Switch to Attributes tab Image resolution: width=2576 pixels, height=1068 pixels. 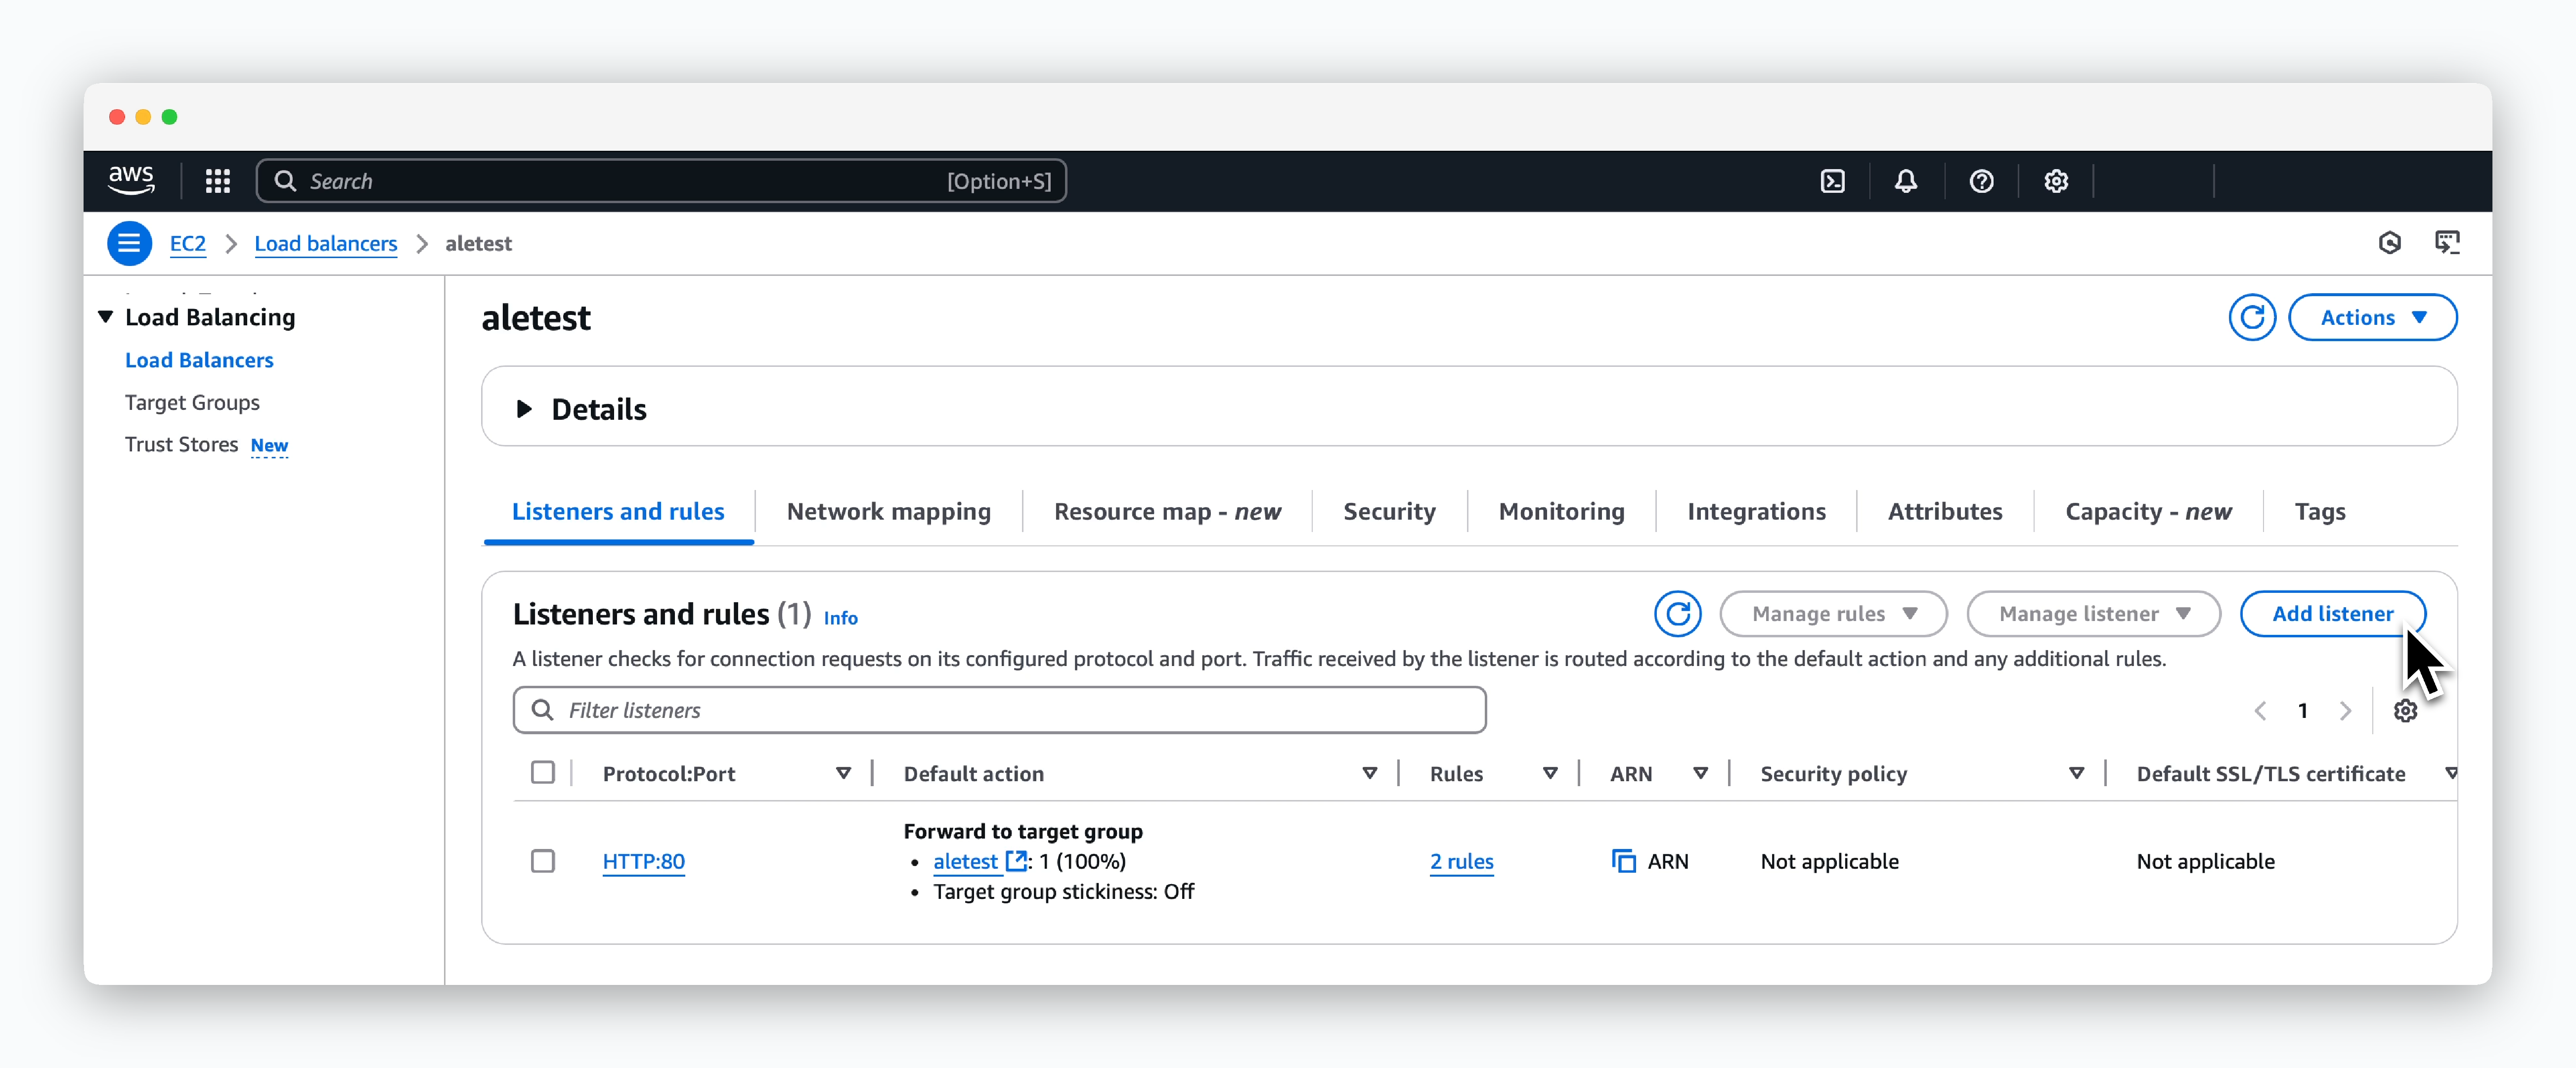[1945, 512]
